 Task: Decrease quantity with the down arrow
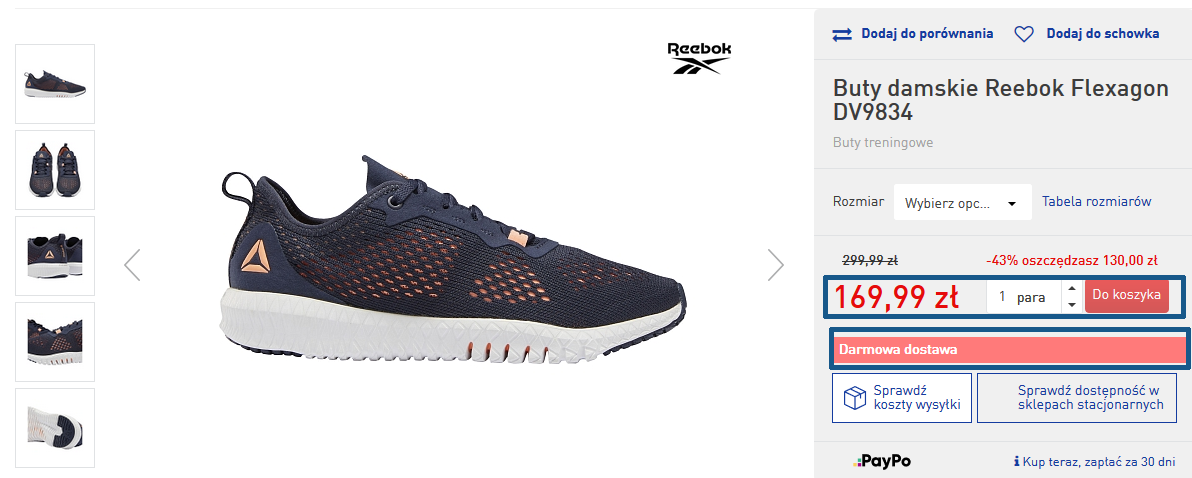tap(1072, 305)
